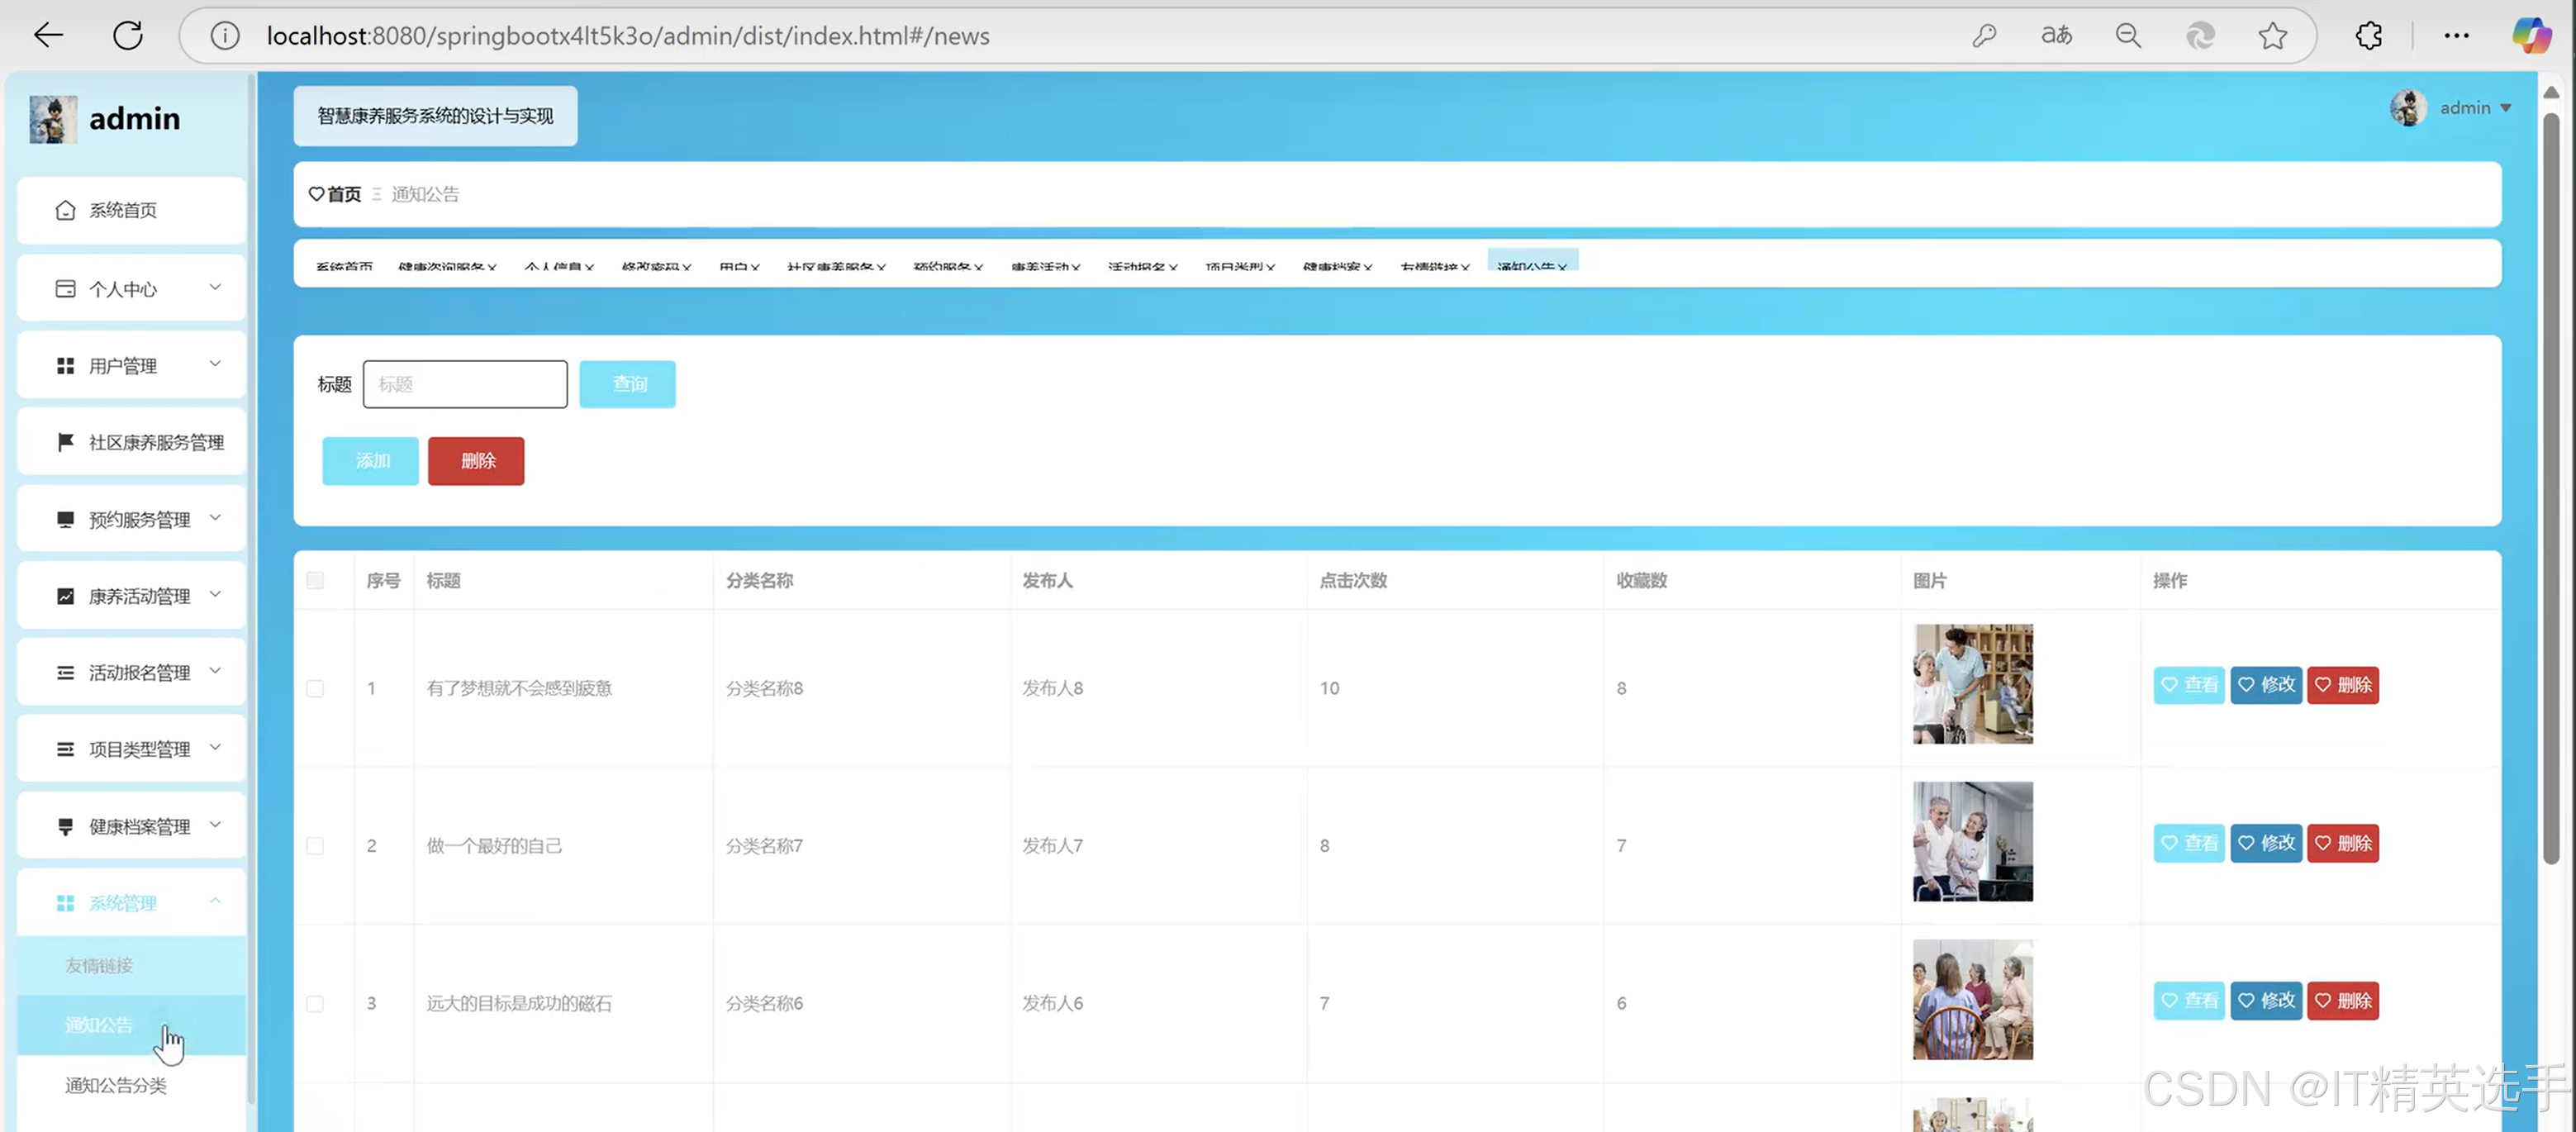2576x1132 pixels.
Task: Close the 健康咨询服务 tab with its X
Action: pos(492,267)
